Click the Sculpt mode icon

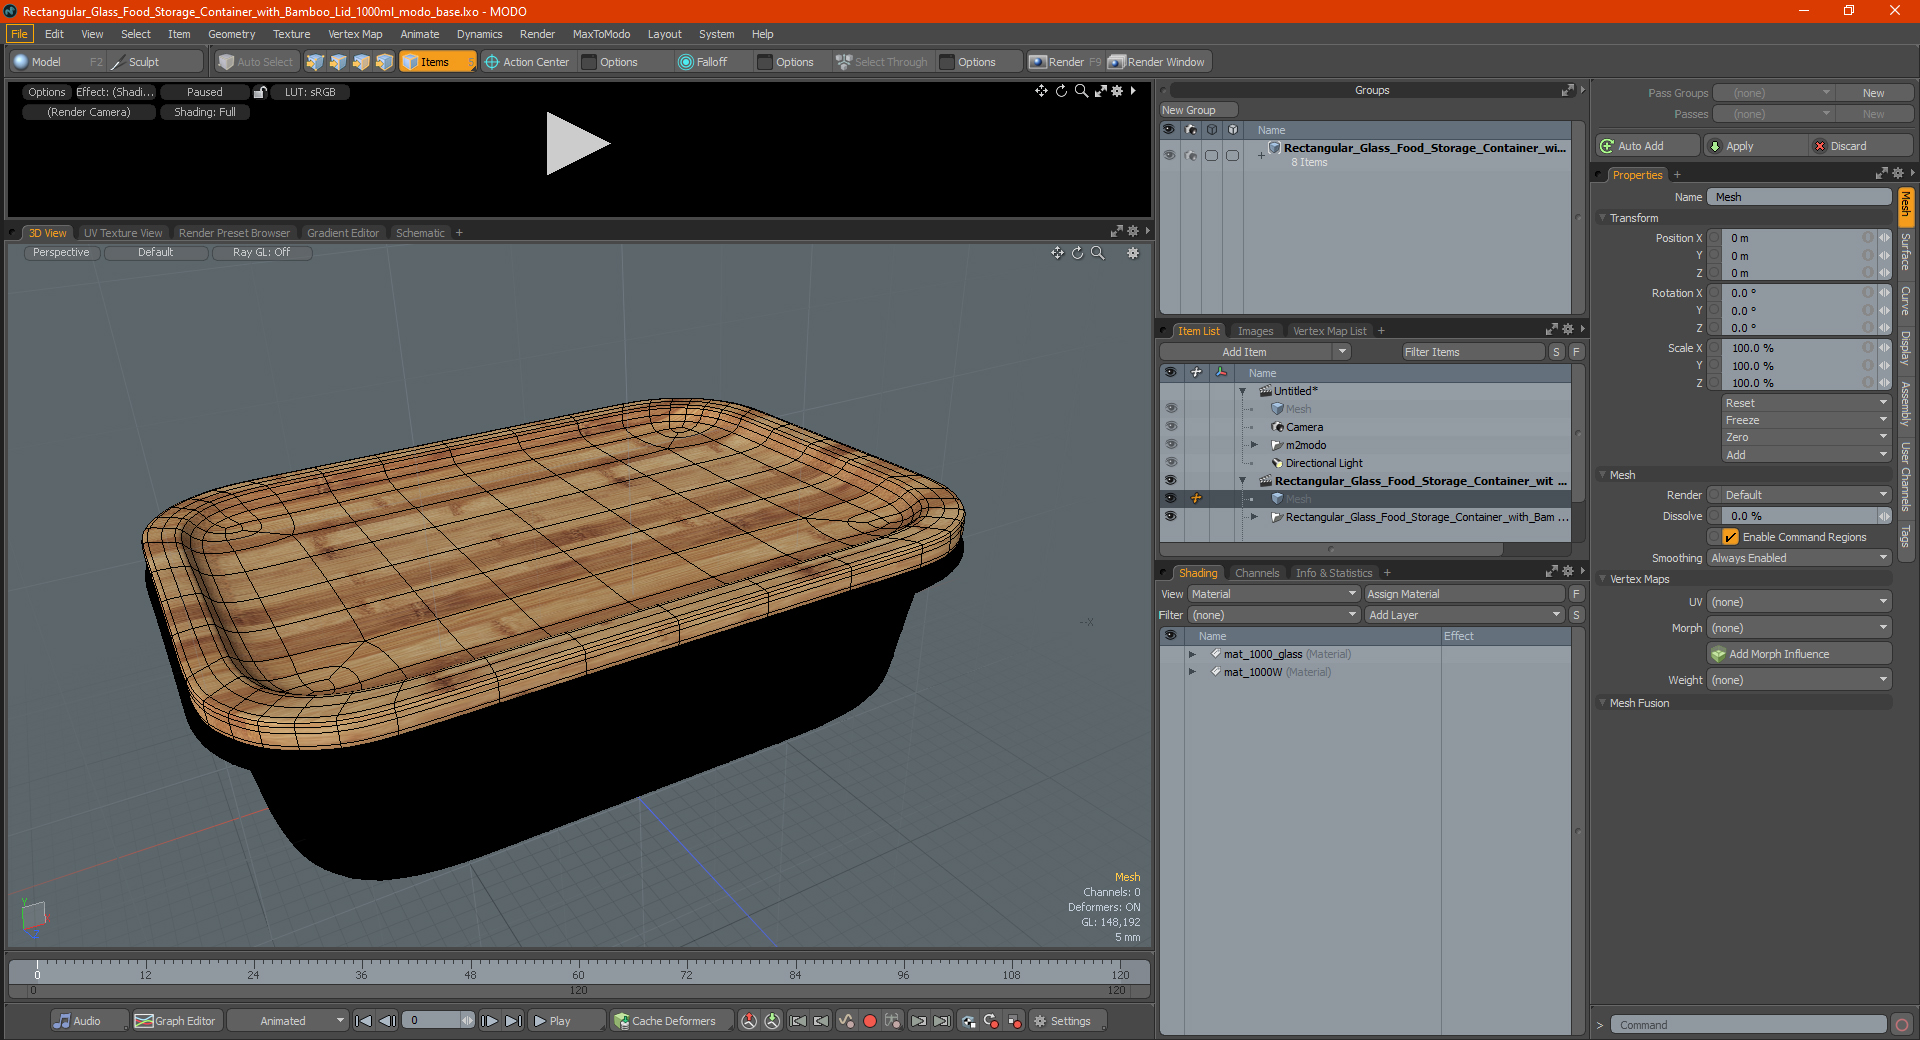point(118,62)
